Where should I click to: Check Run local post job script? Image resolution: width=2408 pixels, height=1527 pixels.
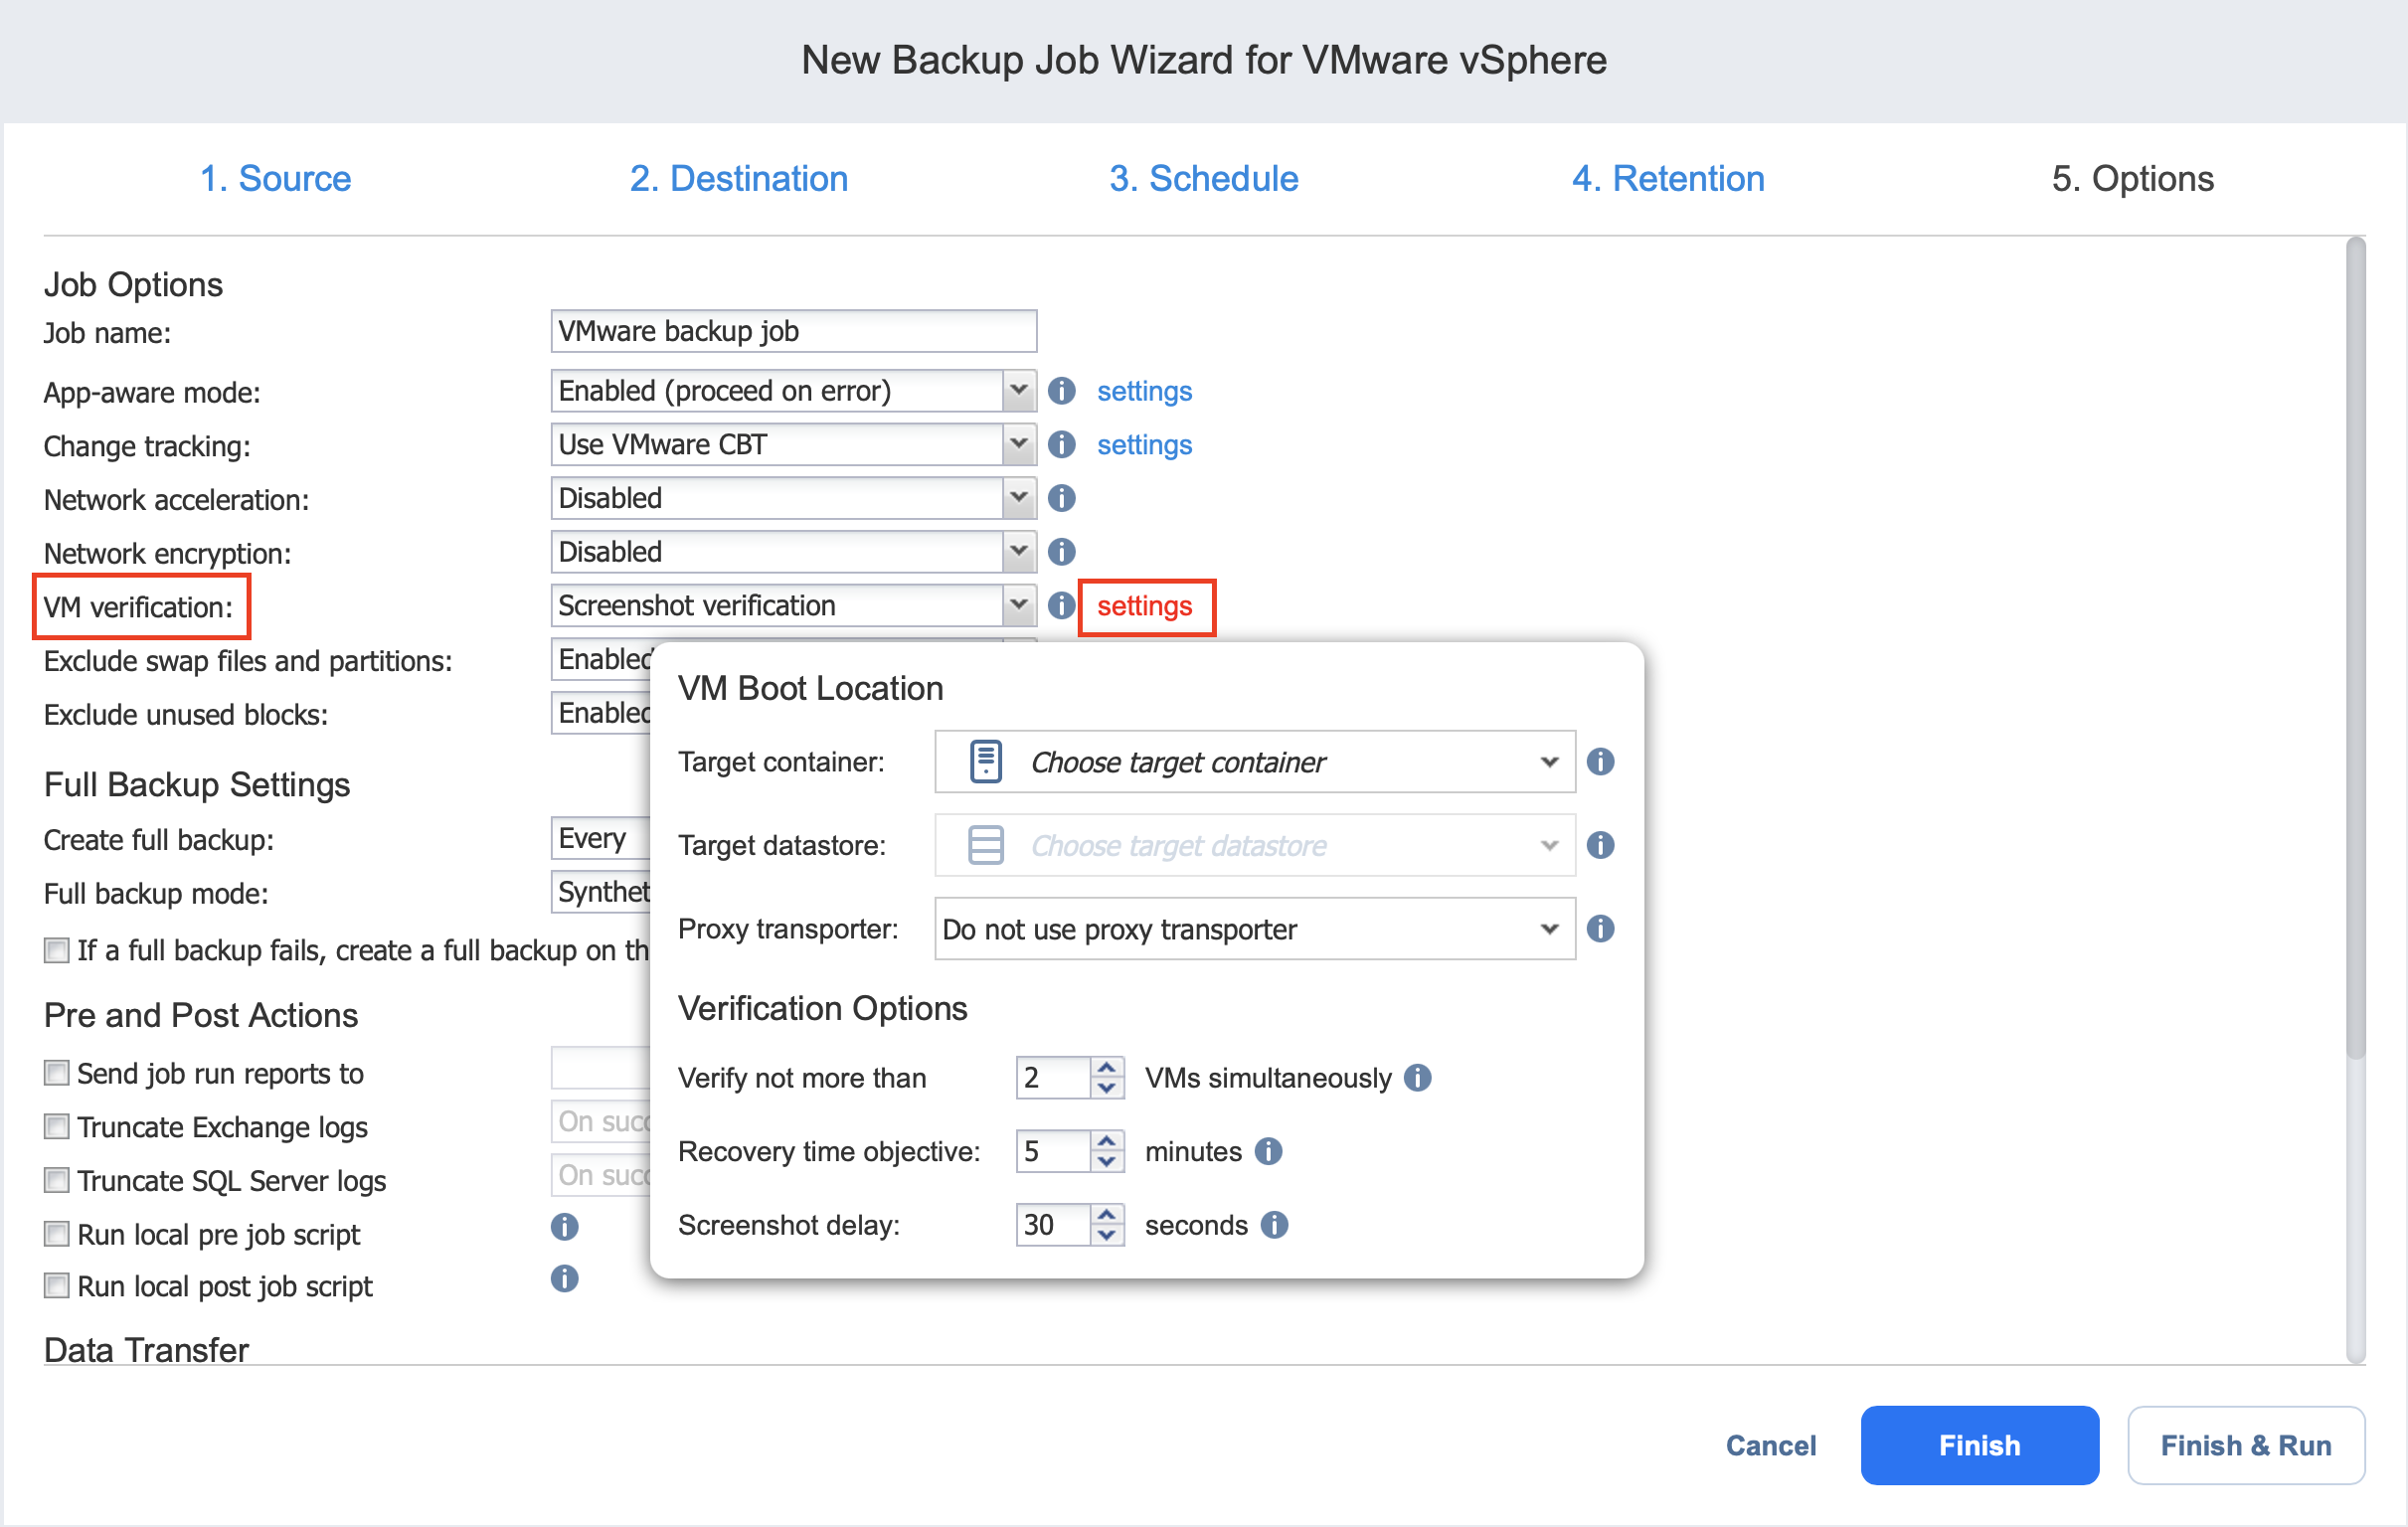point(57,1287)
